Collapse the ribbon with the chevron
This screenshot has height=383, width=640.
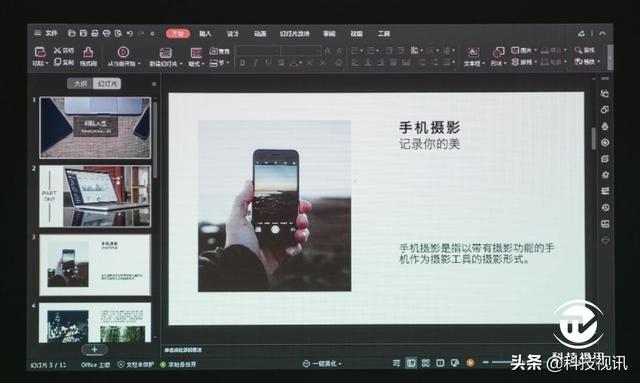(602, 33)
